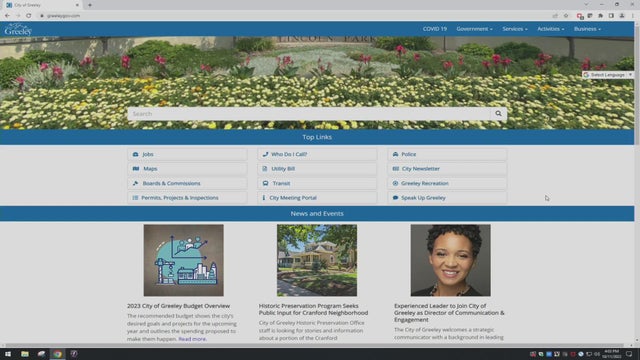Open the Maps link
640x360 pixels.
pos(187,169)
